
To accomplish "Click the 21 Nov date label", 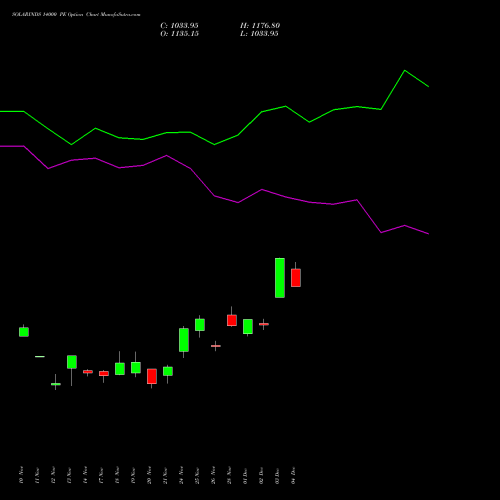I will [165, 475].
